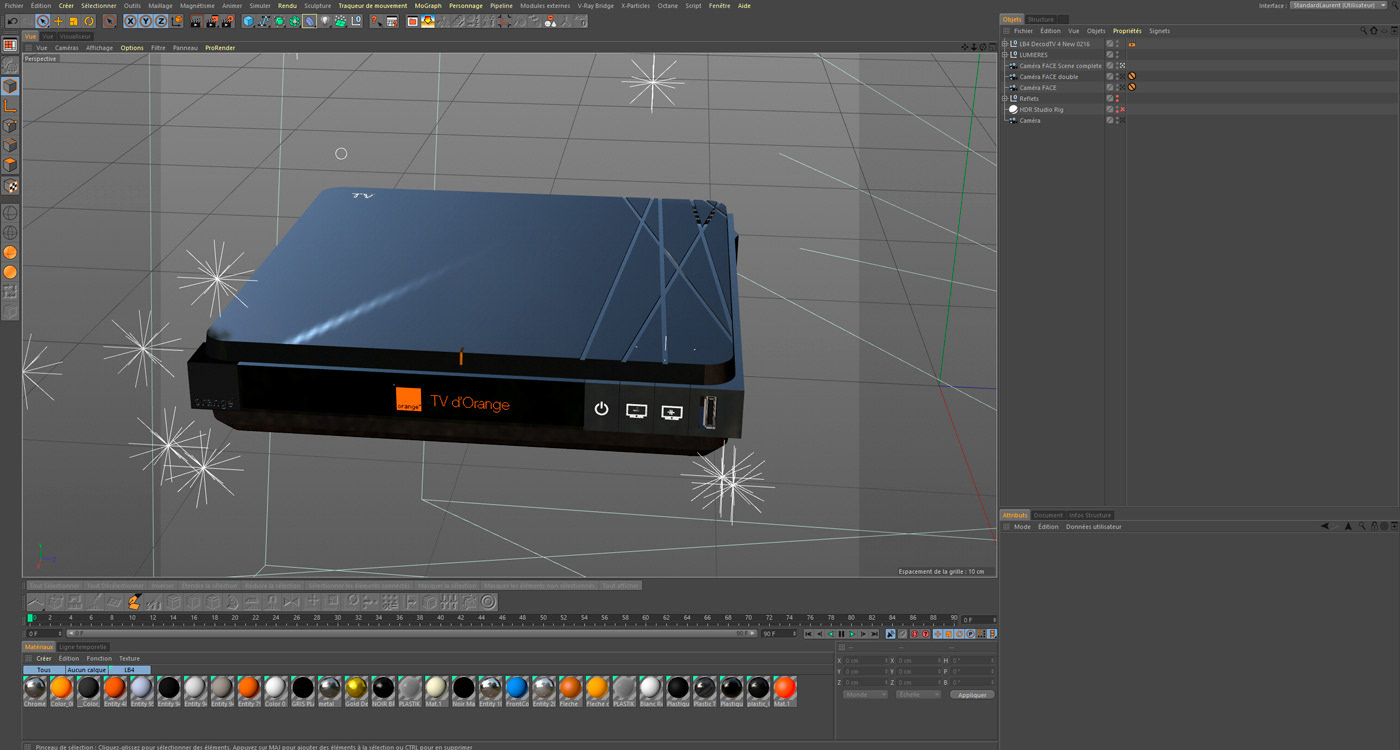The image size is (1400, 750).
Task: Select the Model mode cube icon
Action: click(x=10, y=87)
